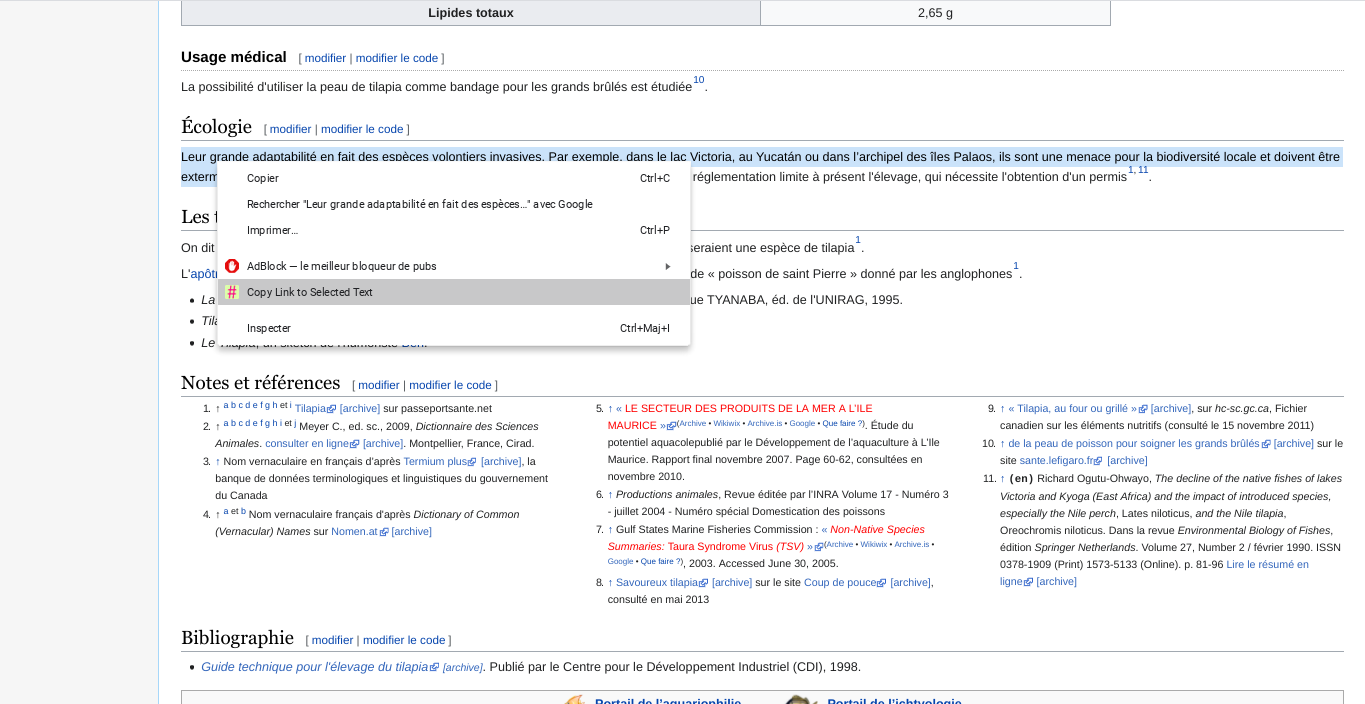
Task: Click the Notes et références heading text
Action: (x=261, y=383)
